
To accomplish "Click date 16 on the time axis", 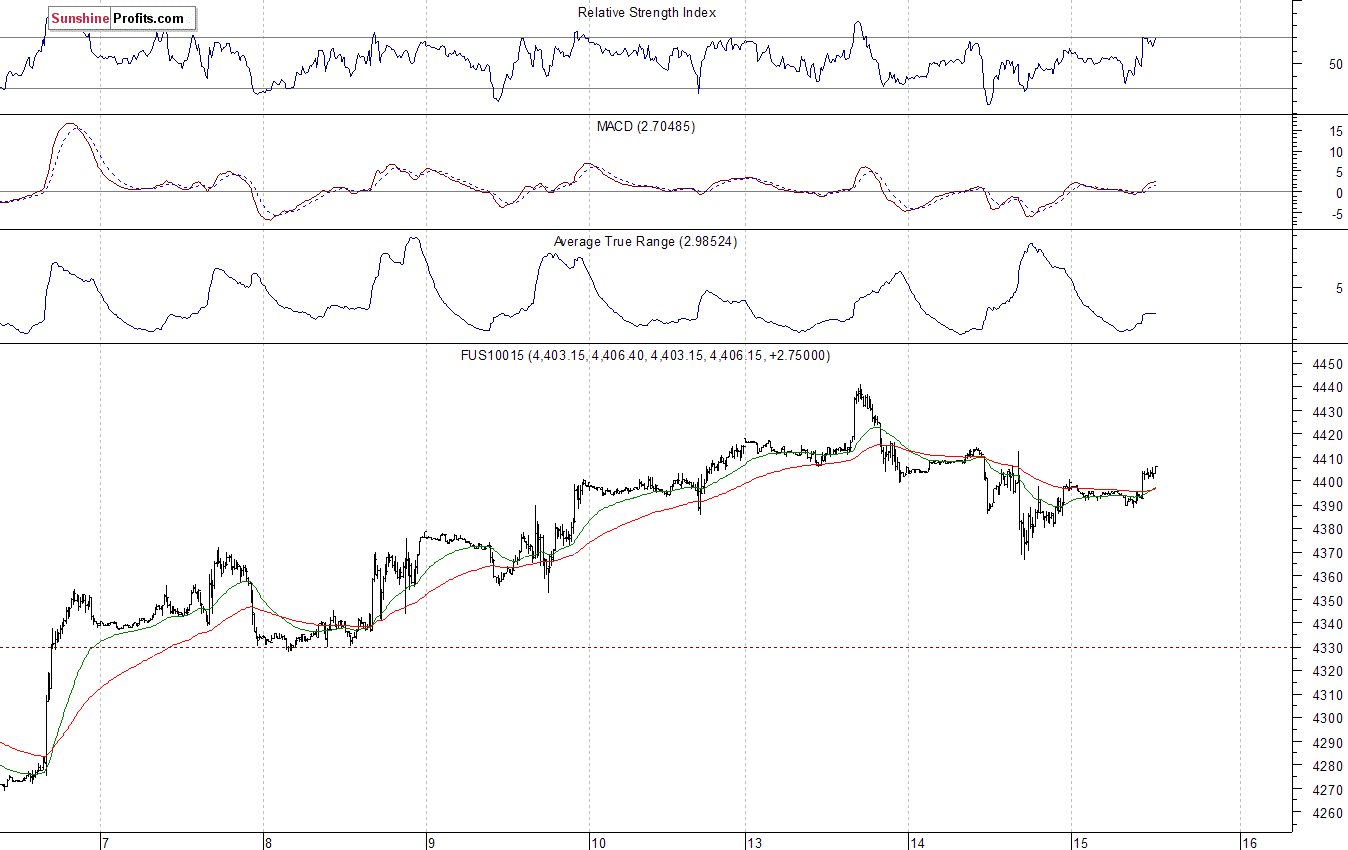I will (1248, 842).
